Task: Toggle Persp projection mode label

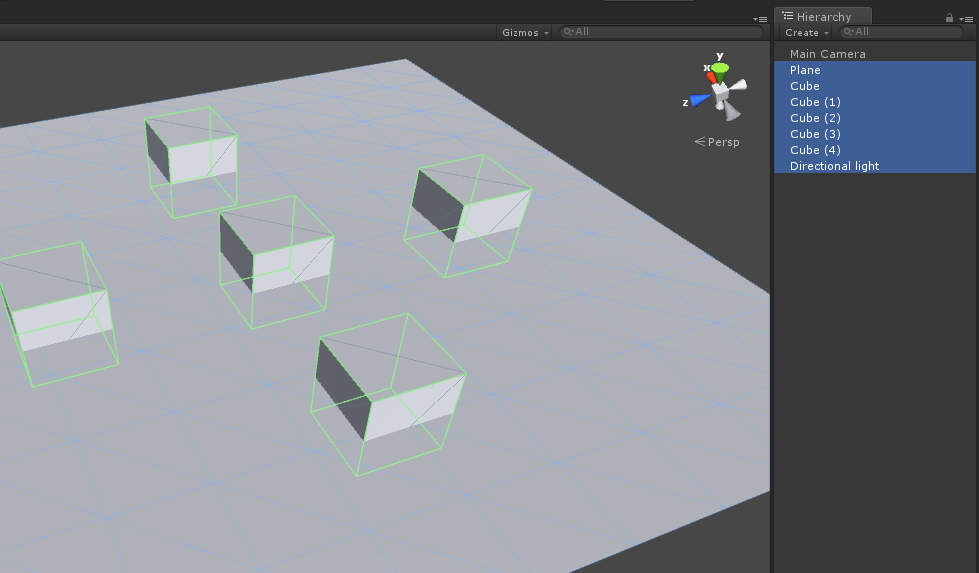Action: click(x=717, y=142)
